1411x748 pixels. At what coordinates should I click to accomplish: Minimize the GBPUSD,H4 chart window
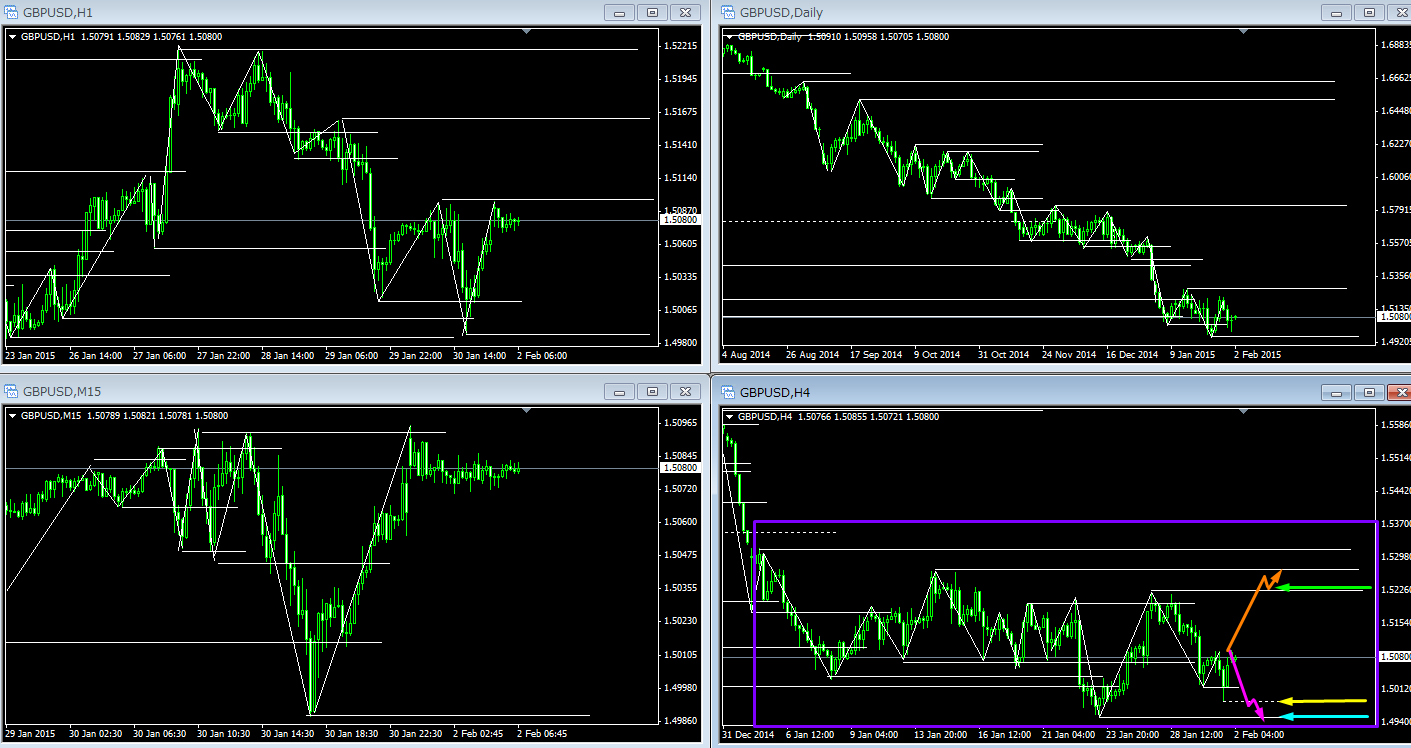1337,392
